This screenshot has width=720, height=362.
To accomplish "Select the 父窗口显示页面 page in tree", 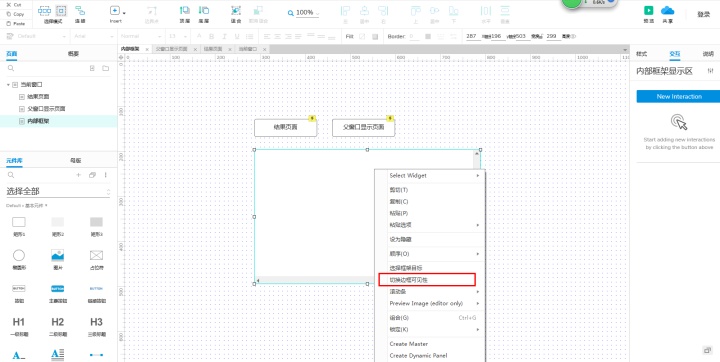I will (x=46, y=109).
